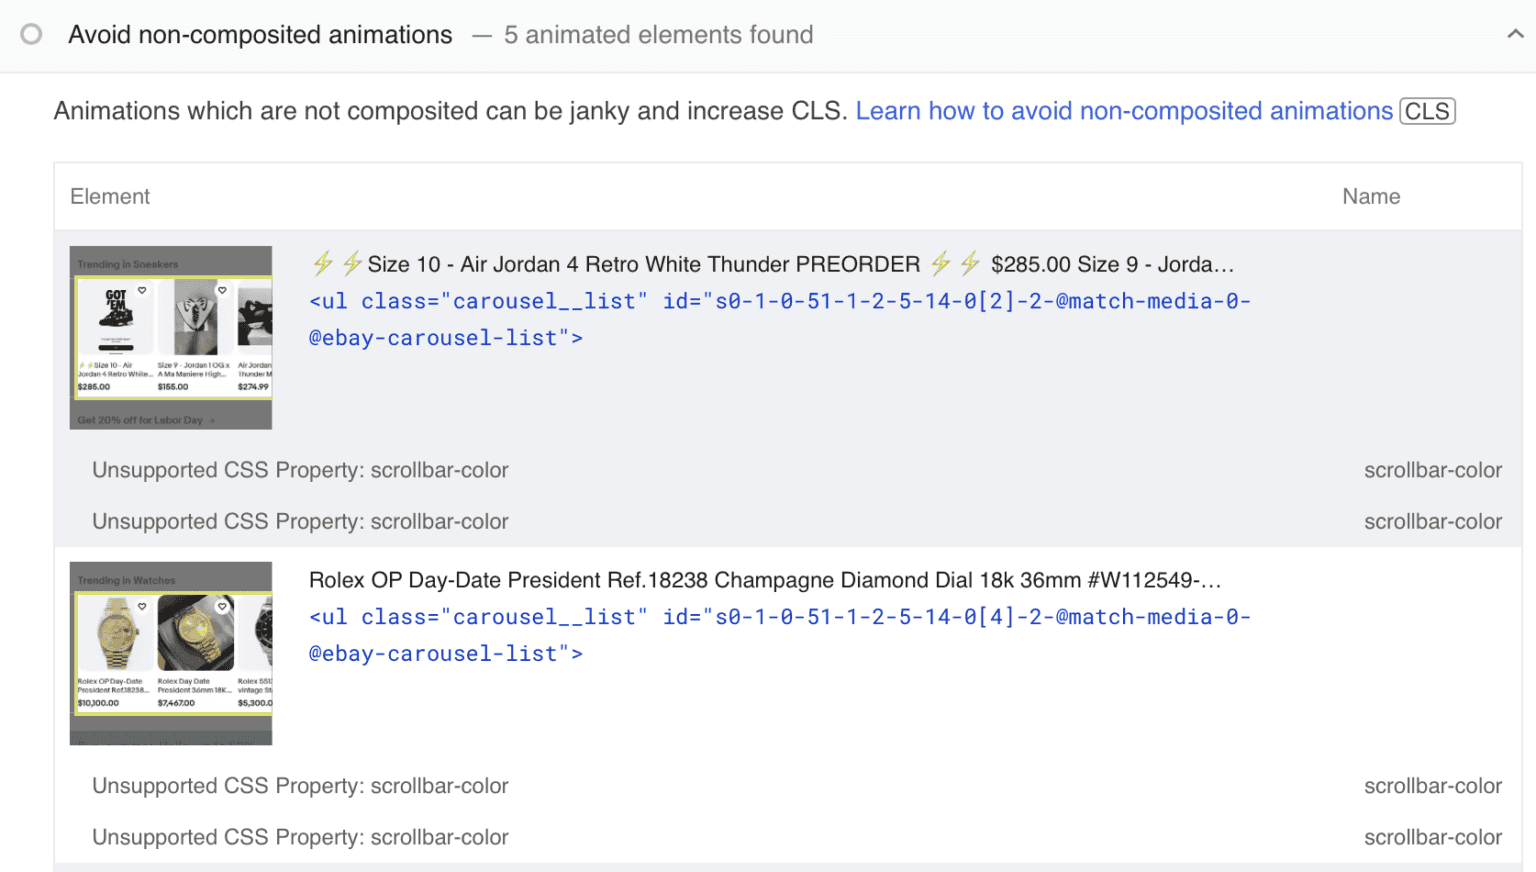
Task: Click the lightning emoji before "$285.00"
Action: pyautogui.click(x=969, y=263)
